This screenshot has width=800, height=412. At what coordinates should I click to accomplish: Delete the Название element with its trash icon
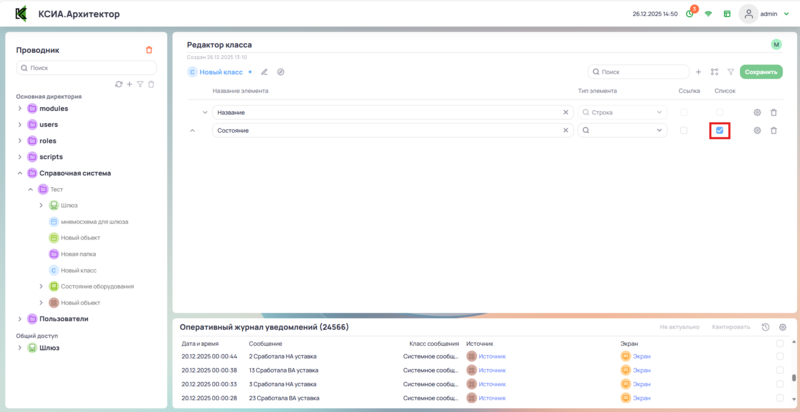773,113
